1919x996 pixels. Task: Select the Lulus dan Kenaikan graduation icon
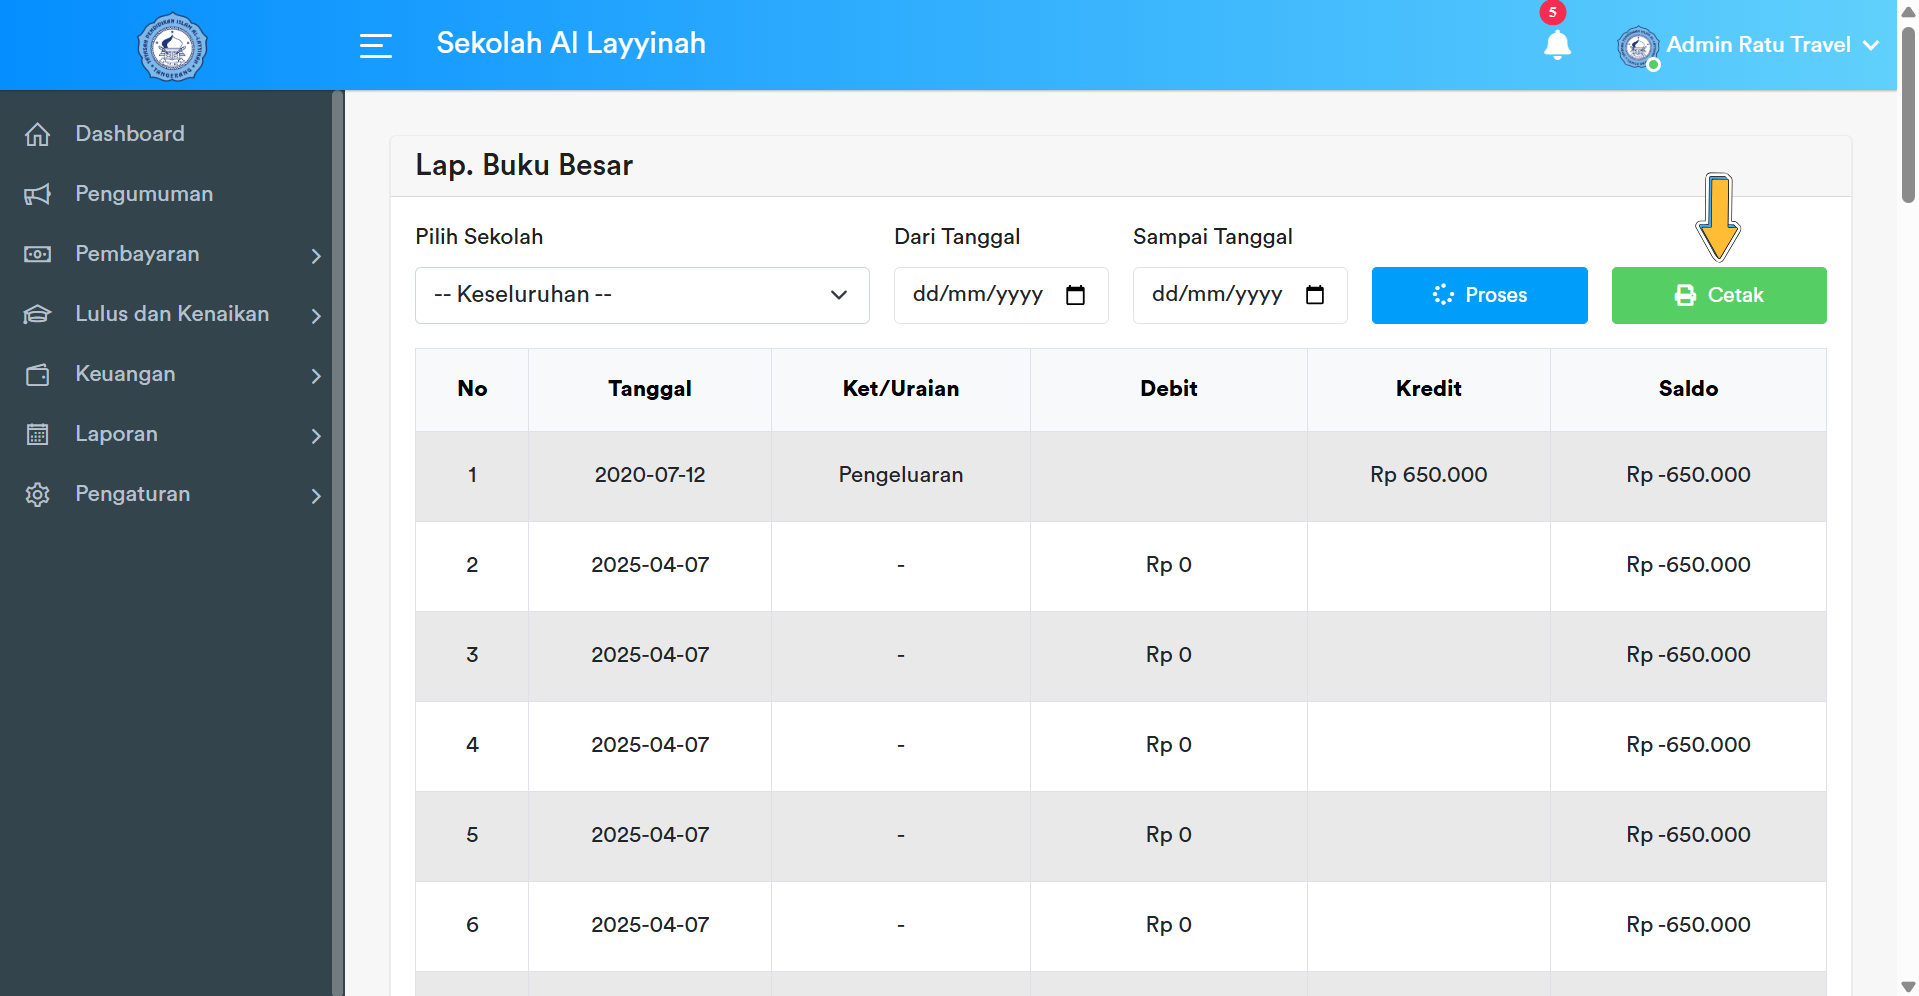38,314
